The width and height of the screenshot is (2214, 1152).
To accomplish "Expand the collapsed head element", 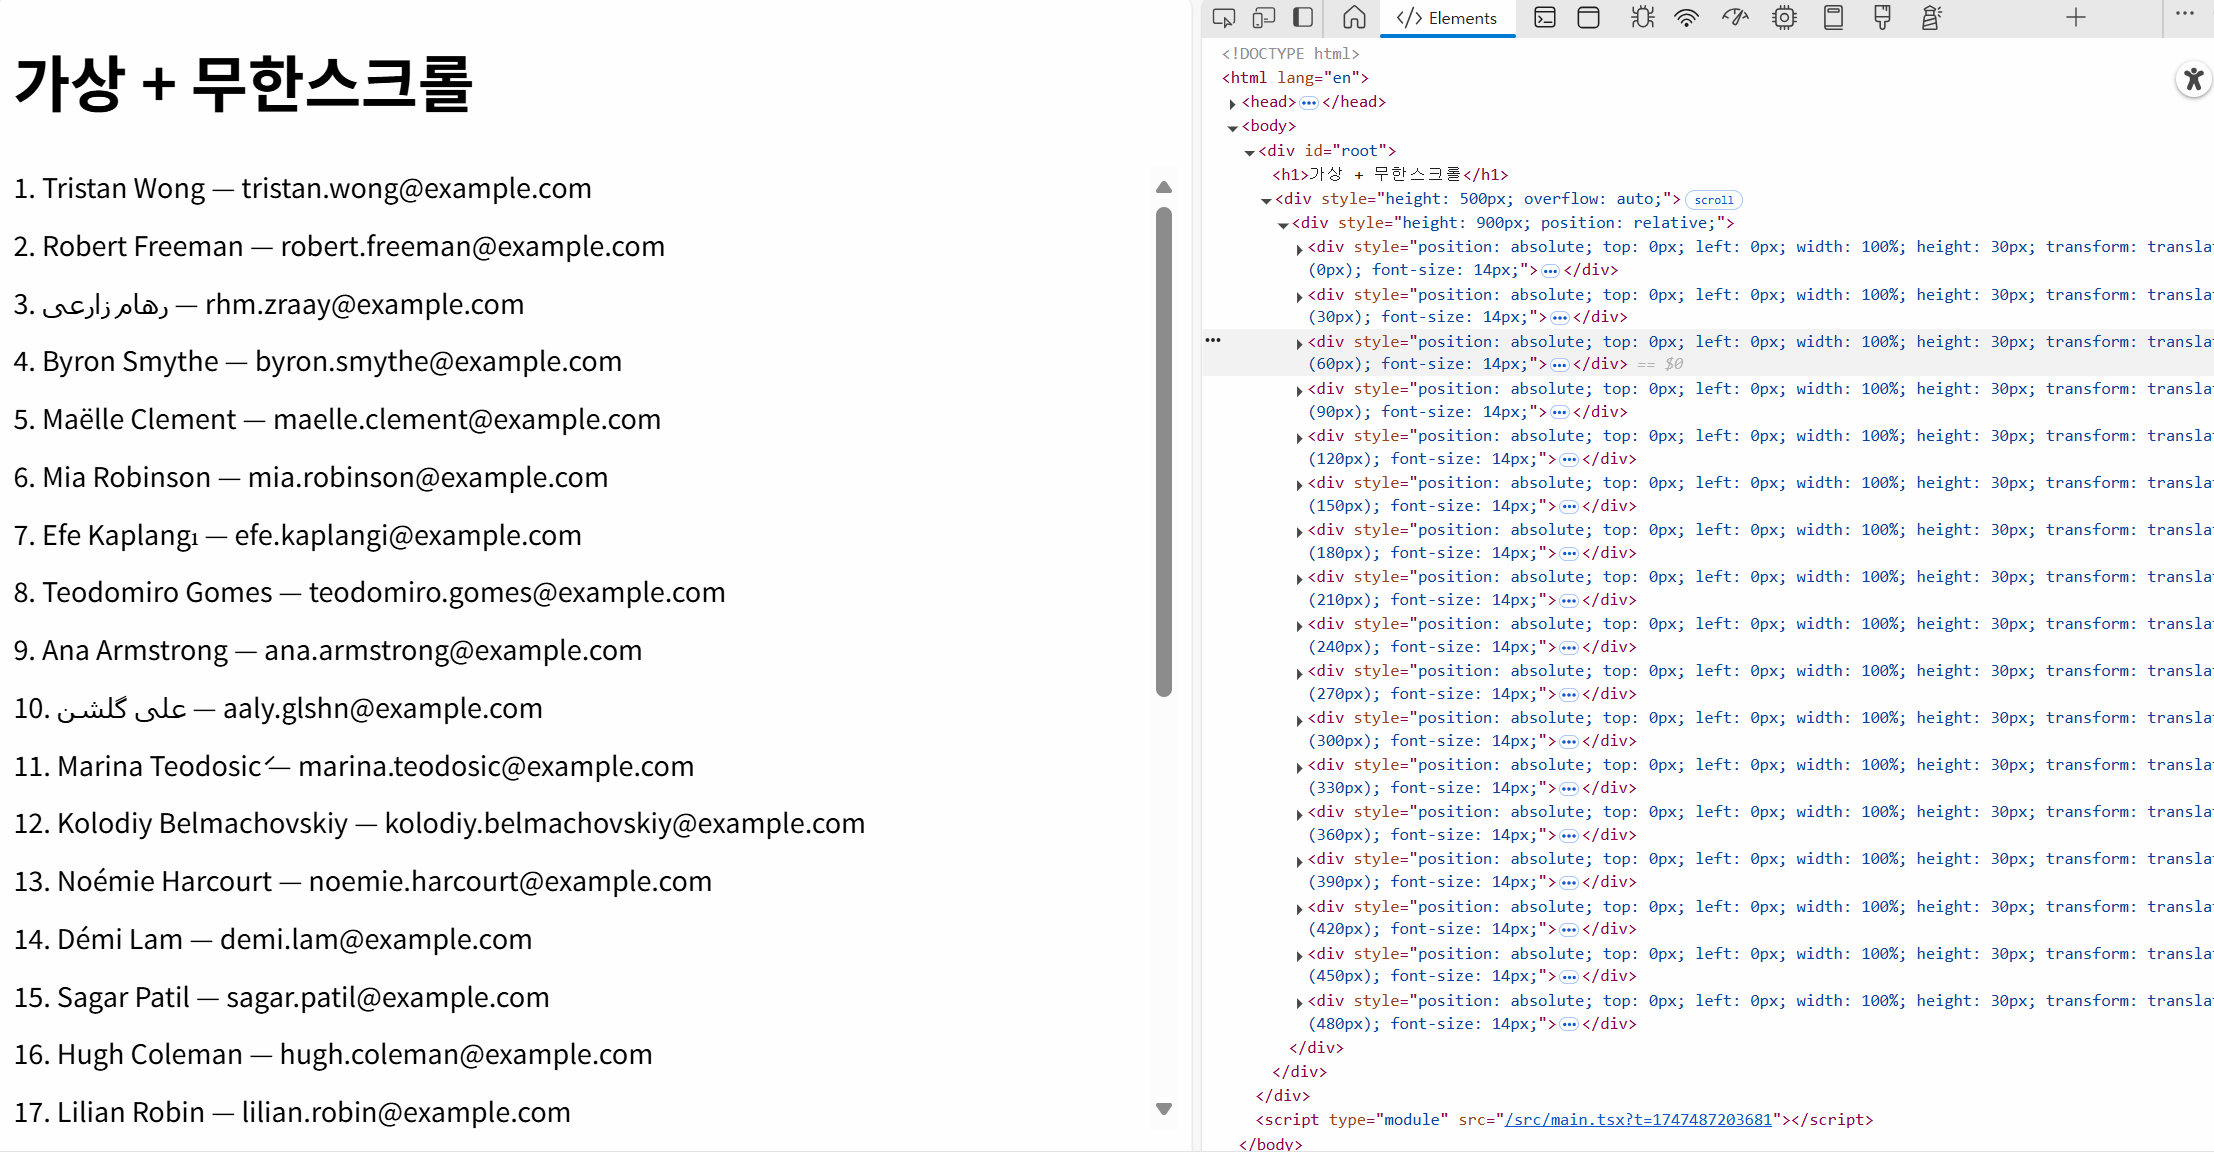I will 1233,103.
